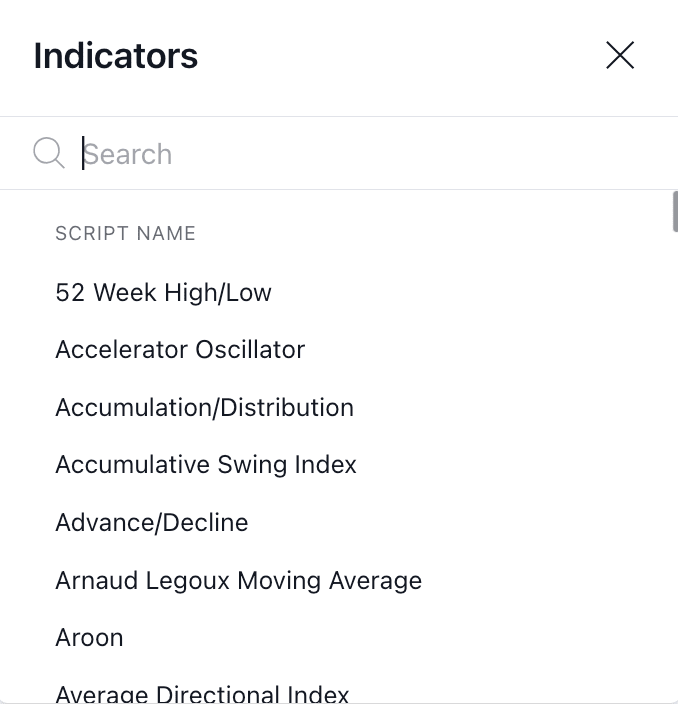Close the Indicators dialog
The height and width of the screenshot is (704, 678).
tap(620, 55)
